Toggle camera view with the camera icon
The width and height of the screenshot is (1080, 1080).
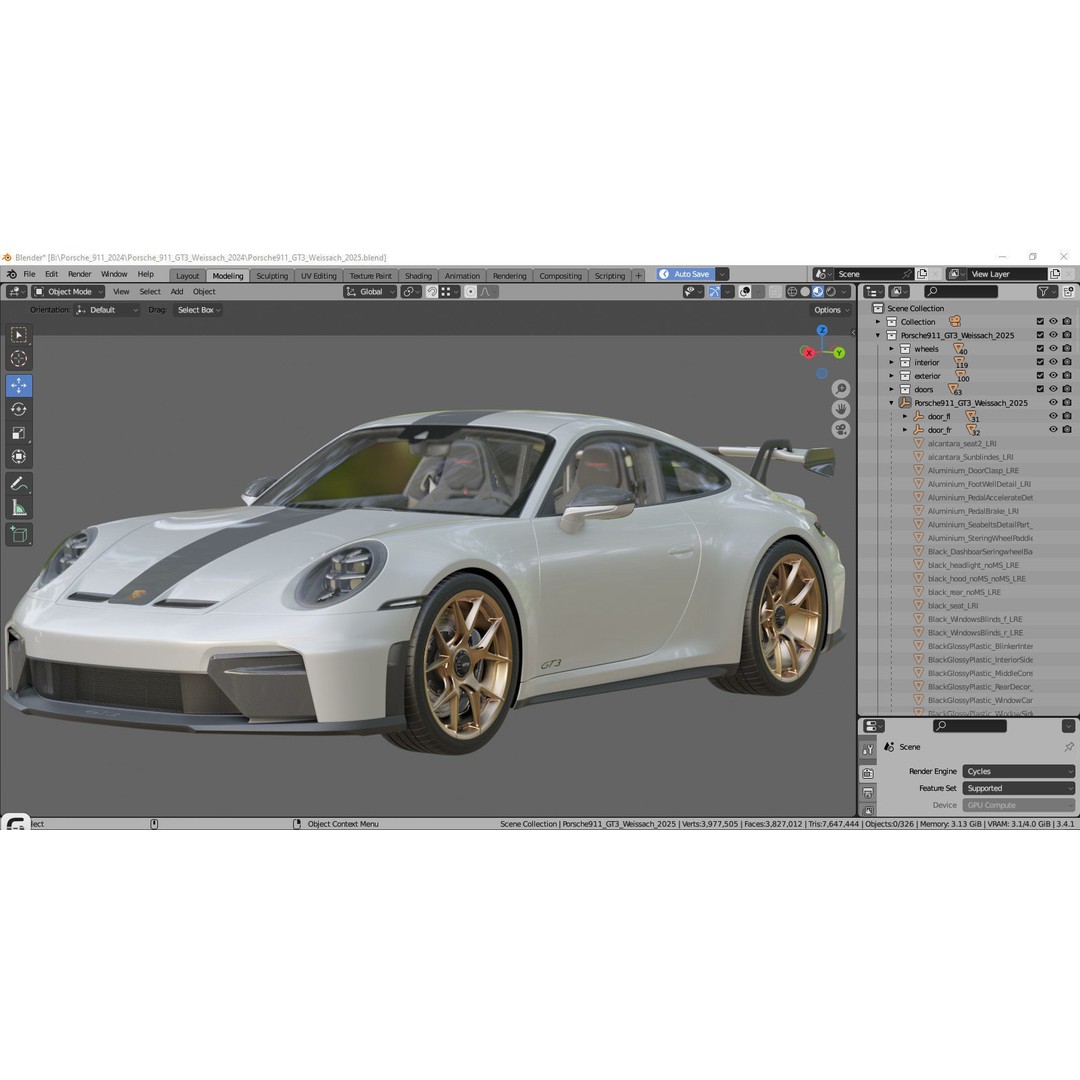pyautogui.click(x=840, y=430)
